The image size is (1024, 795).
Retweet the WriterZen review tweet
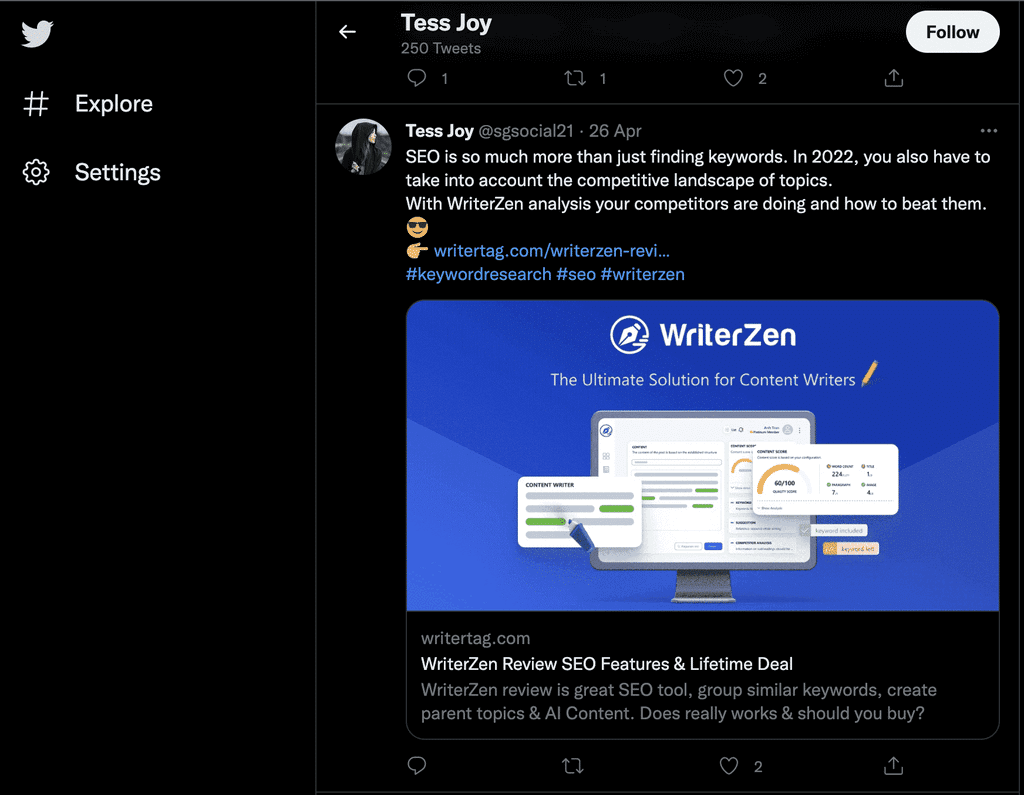[573, 766]
